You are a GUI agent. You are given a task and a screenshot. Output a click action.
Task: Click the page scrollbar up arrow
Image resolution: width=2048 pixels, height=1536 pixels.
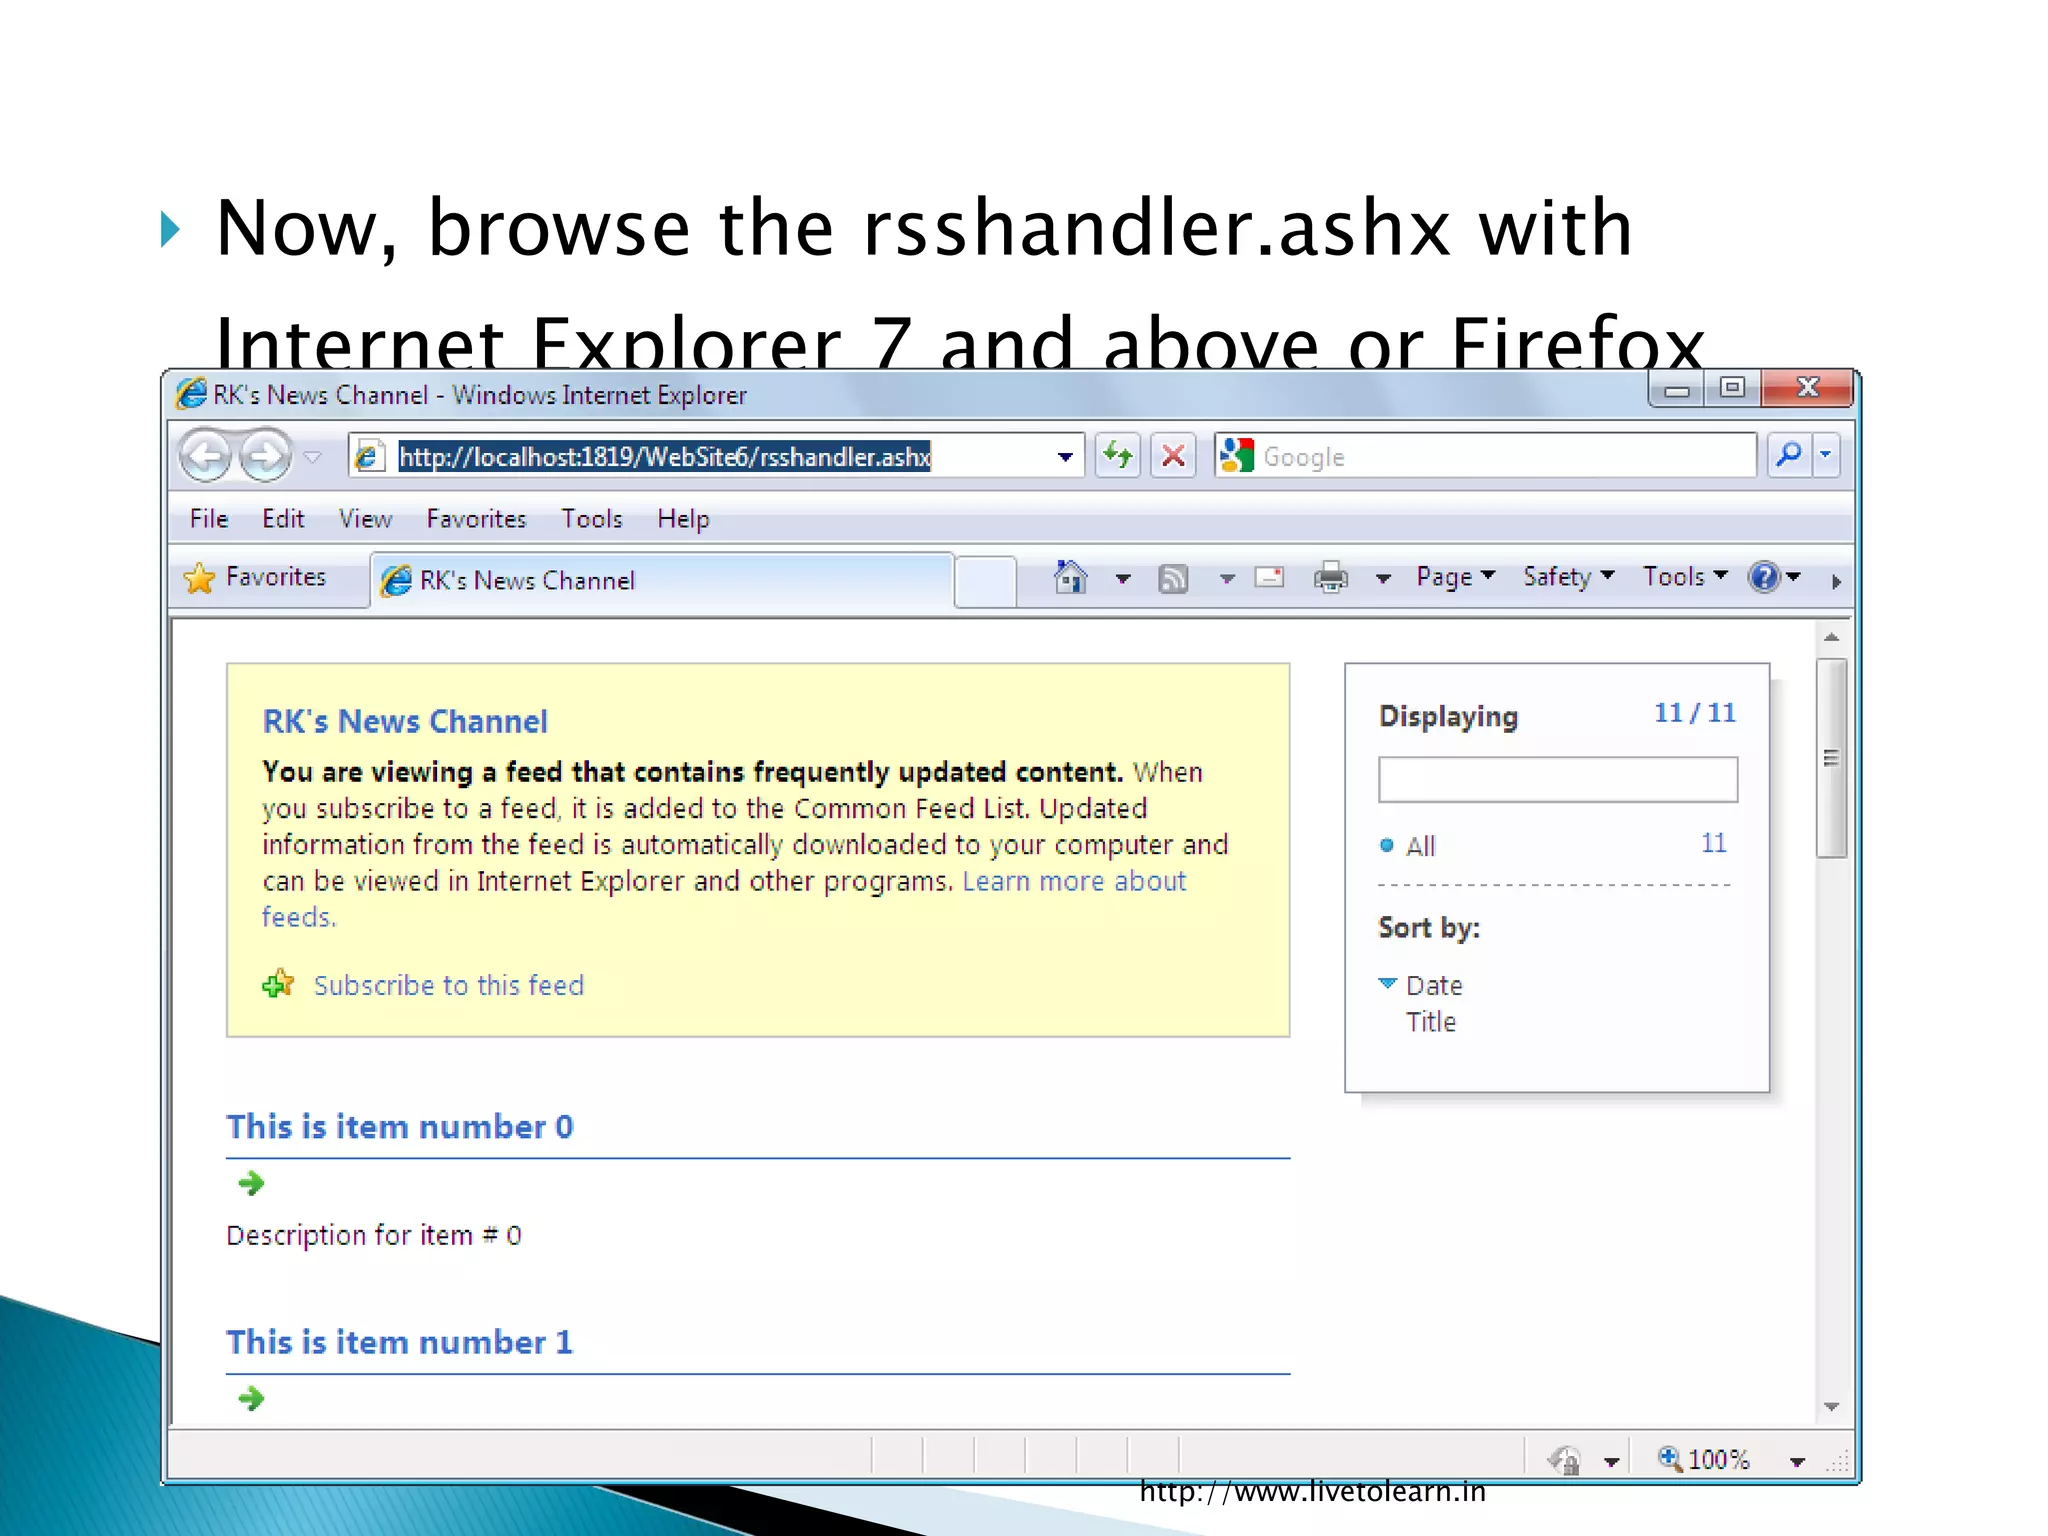pyautogui.click(x=1832, y=637)
